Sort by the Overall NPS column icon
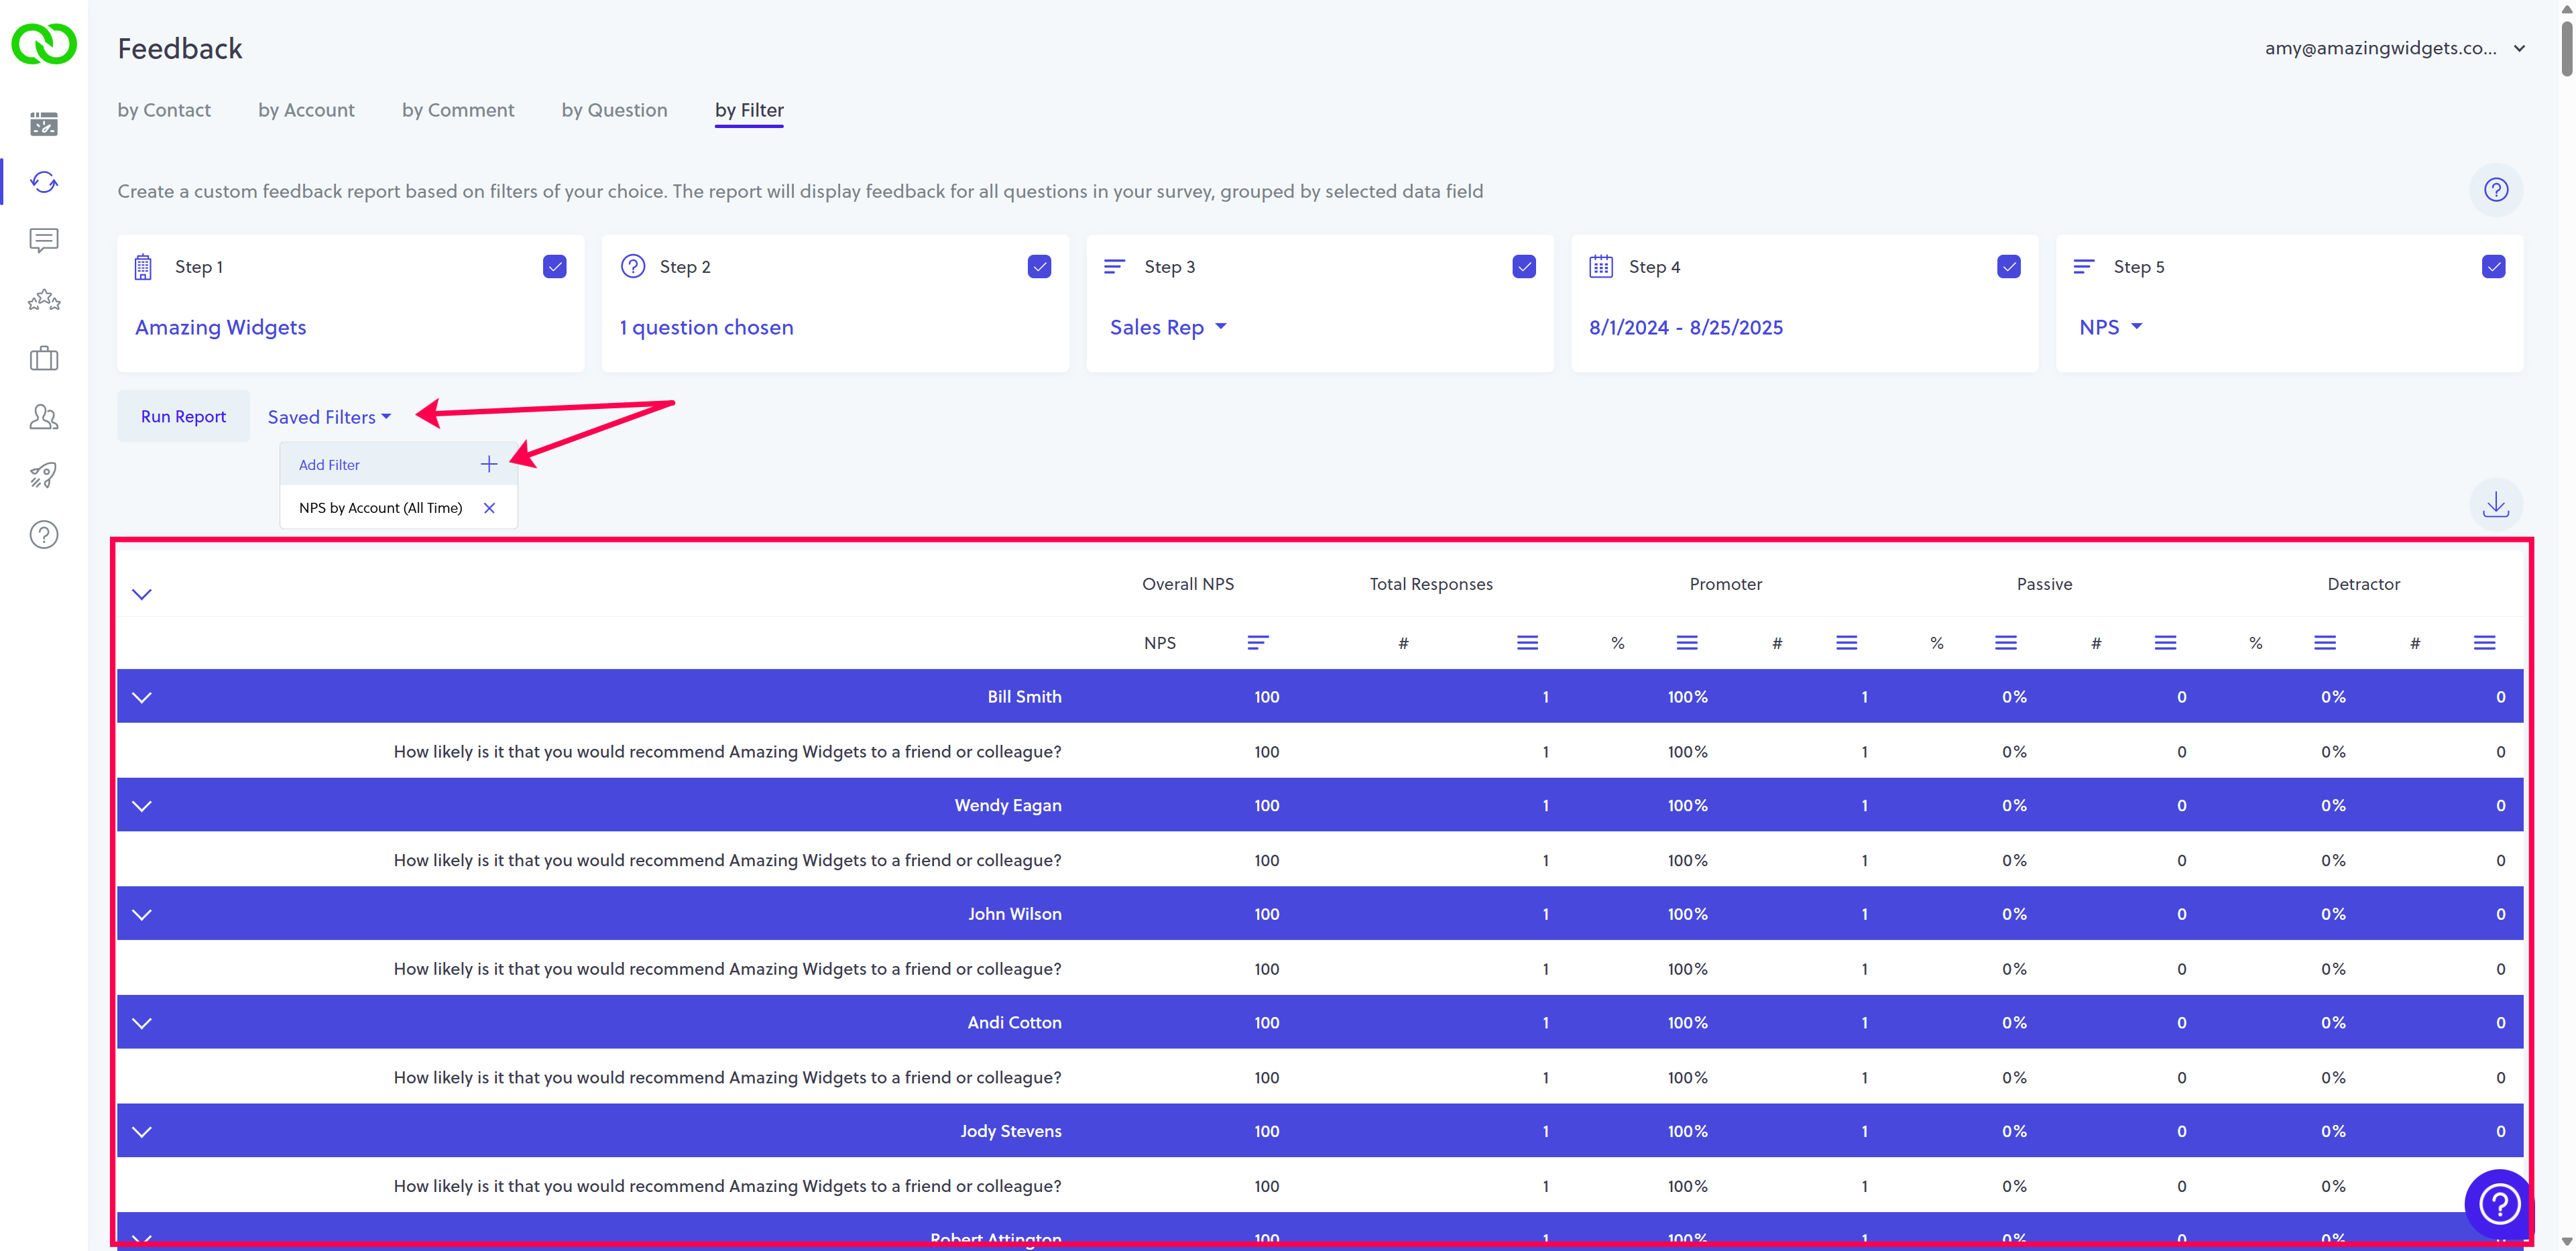Viewport: 2576px width, 1251px height. click(1258, 643)
